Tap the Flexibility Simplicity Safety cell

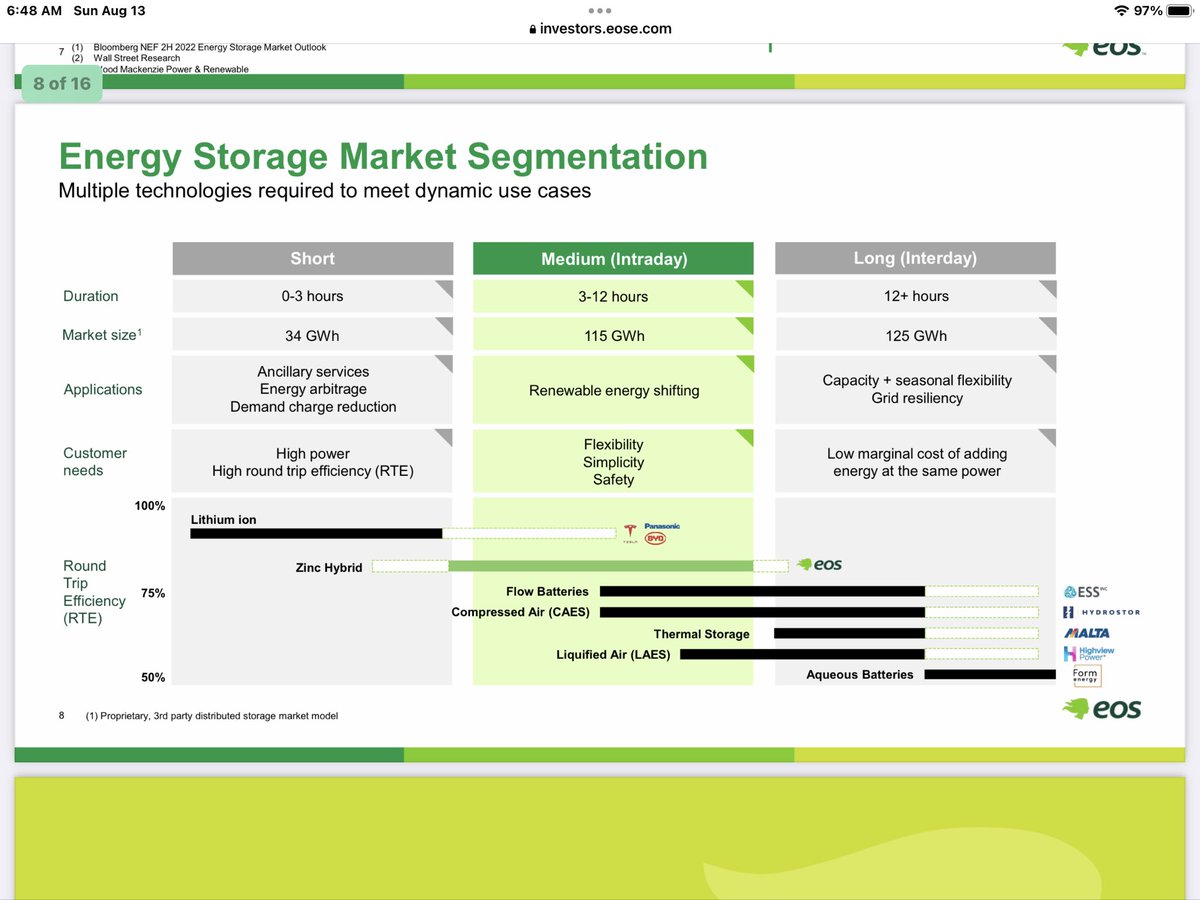(x=614, y=462)
